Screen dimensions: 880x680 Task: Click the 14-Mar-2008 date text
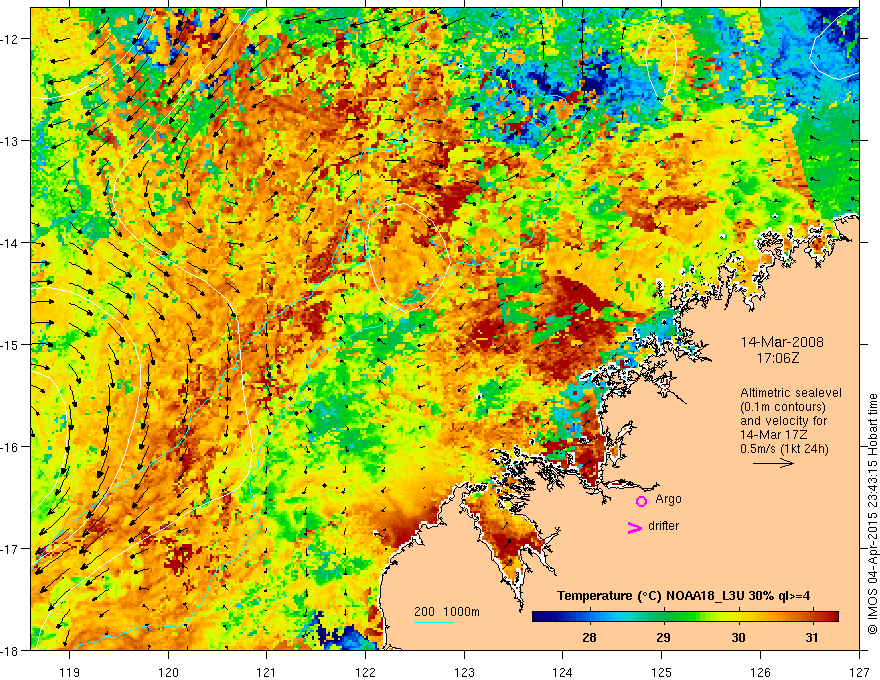[x=782, y=342]
